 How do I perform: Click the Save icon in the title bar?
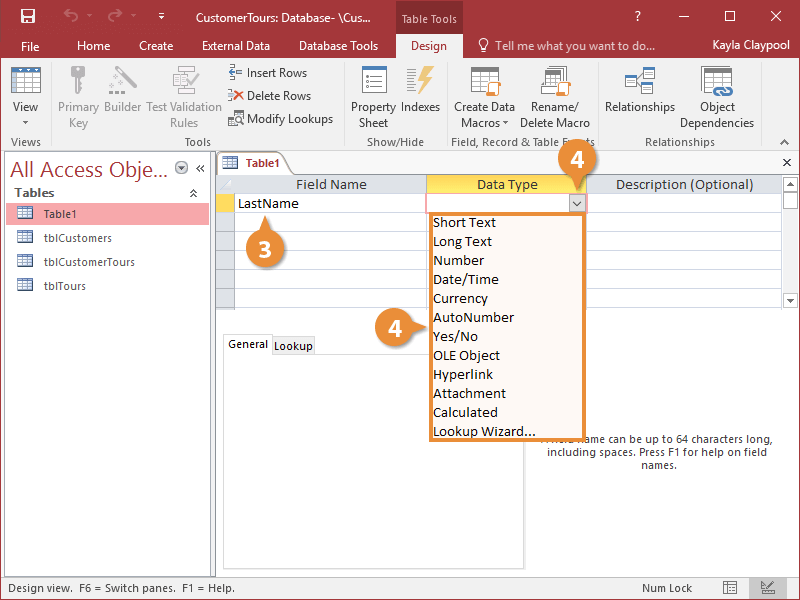28,16
